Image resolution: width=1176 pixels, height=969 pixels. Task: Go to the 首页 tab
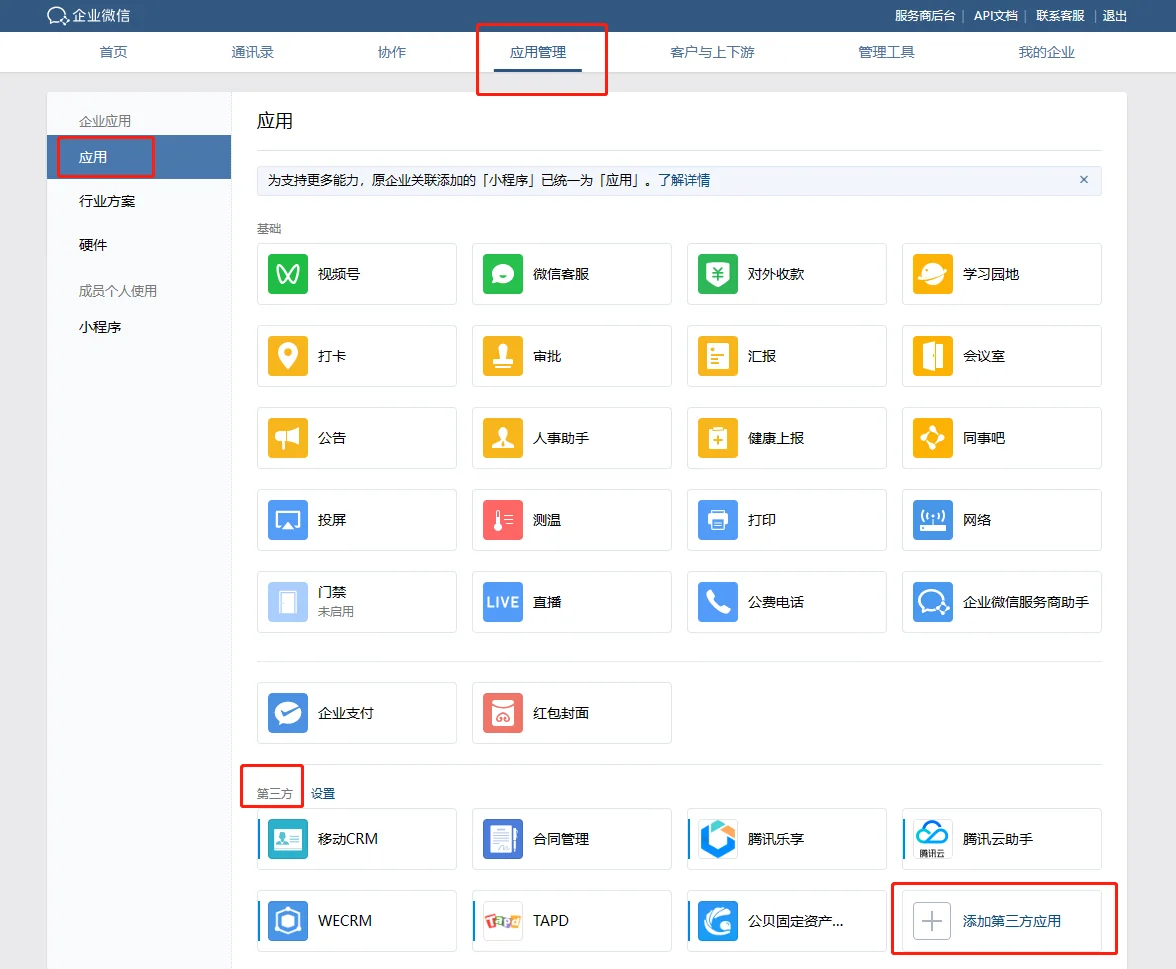pos(113,52)
